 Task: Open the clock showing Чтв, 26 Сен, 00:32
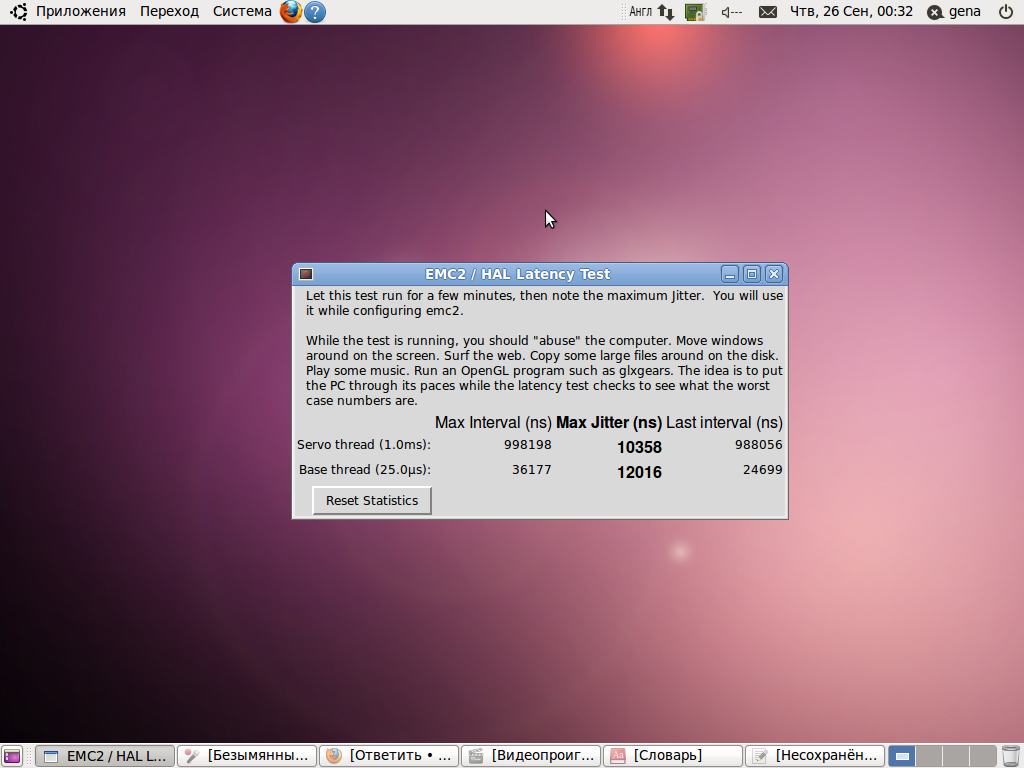pyautogui.click(x=851, y=11)
